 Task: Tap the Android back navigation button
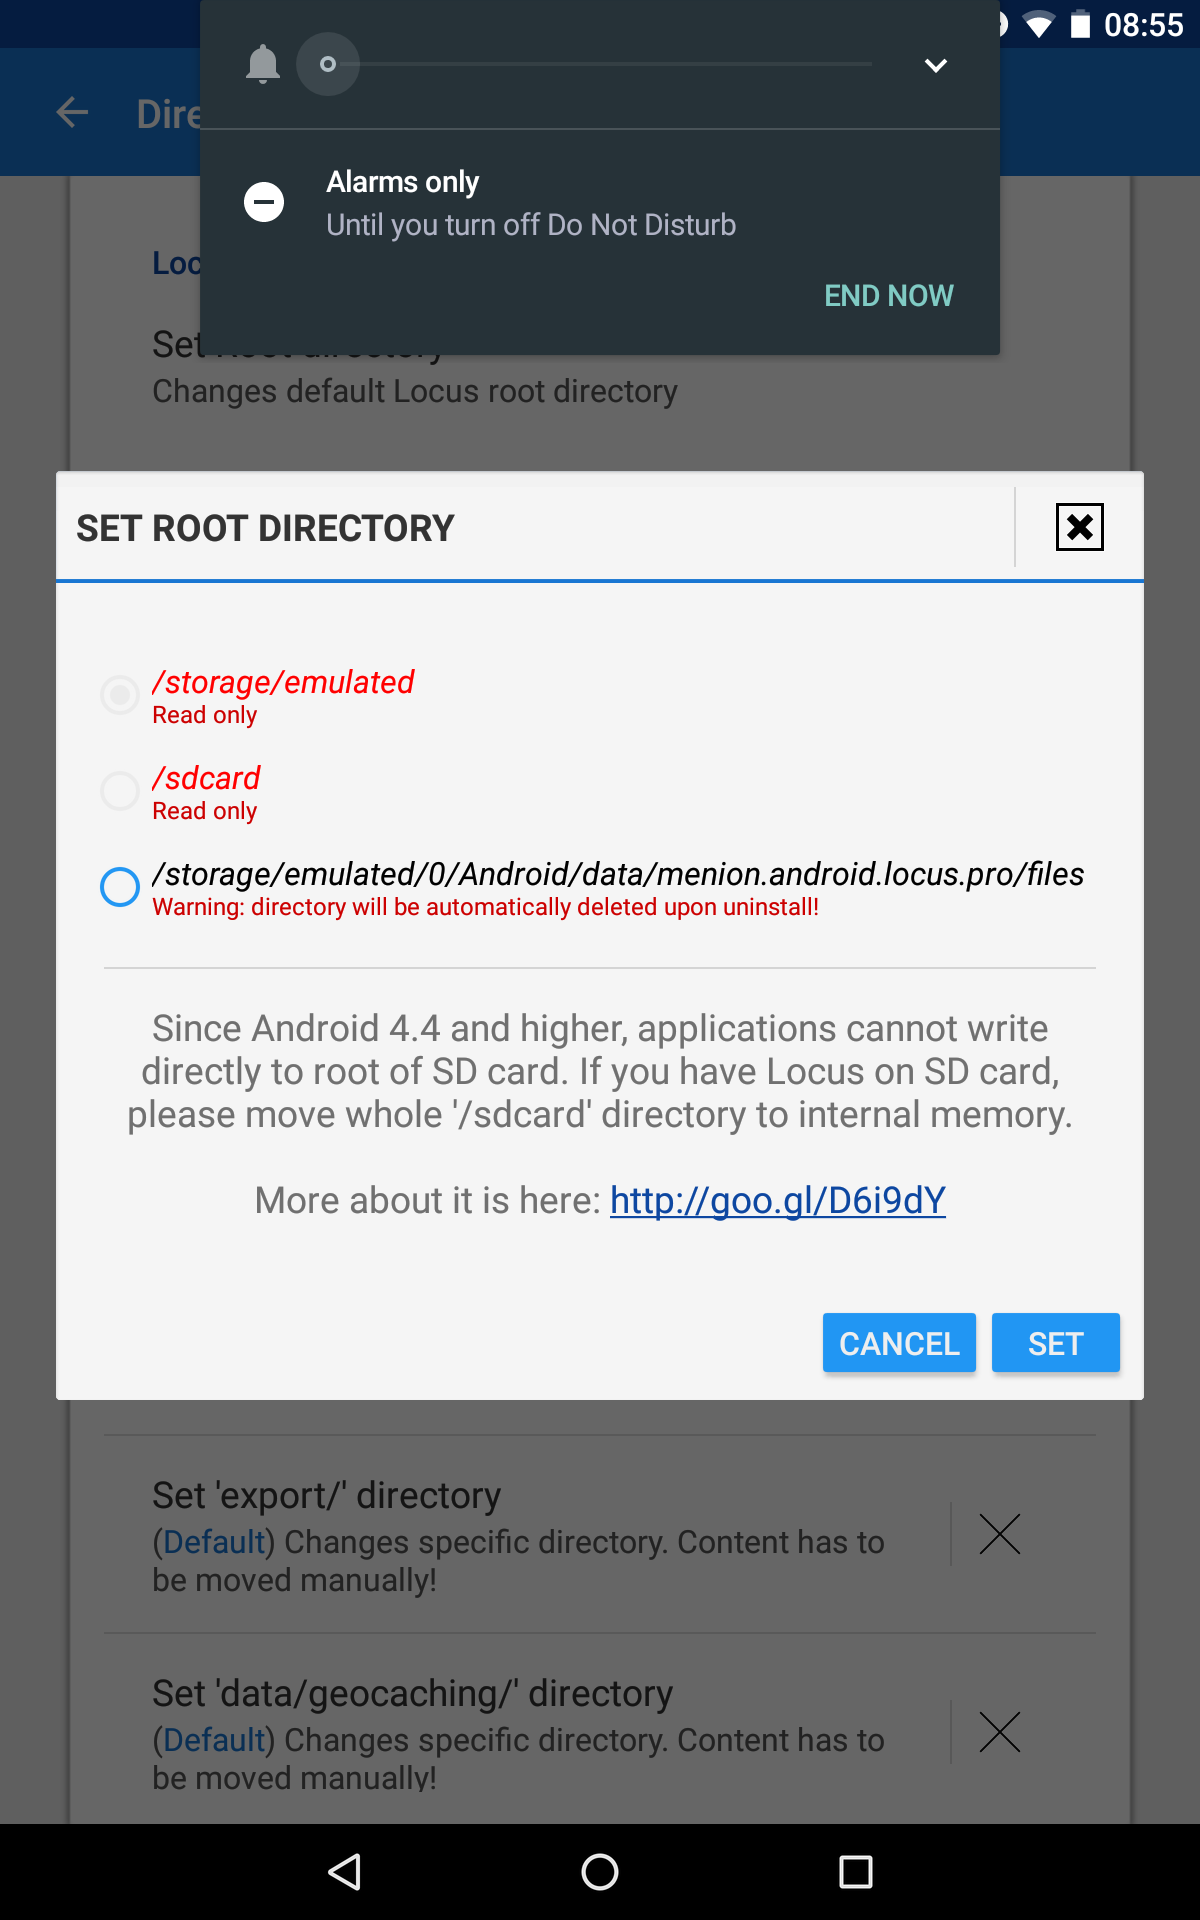pos(345,1871)
